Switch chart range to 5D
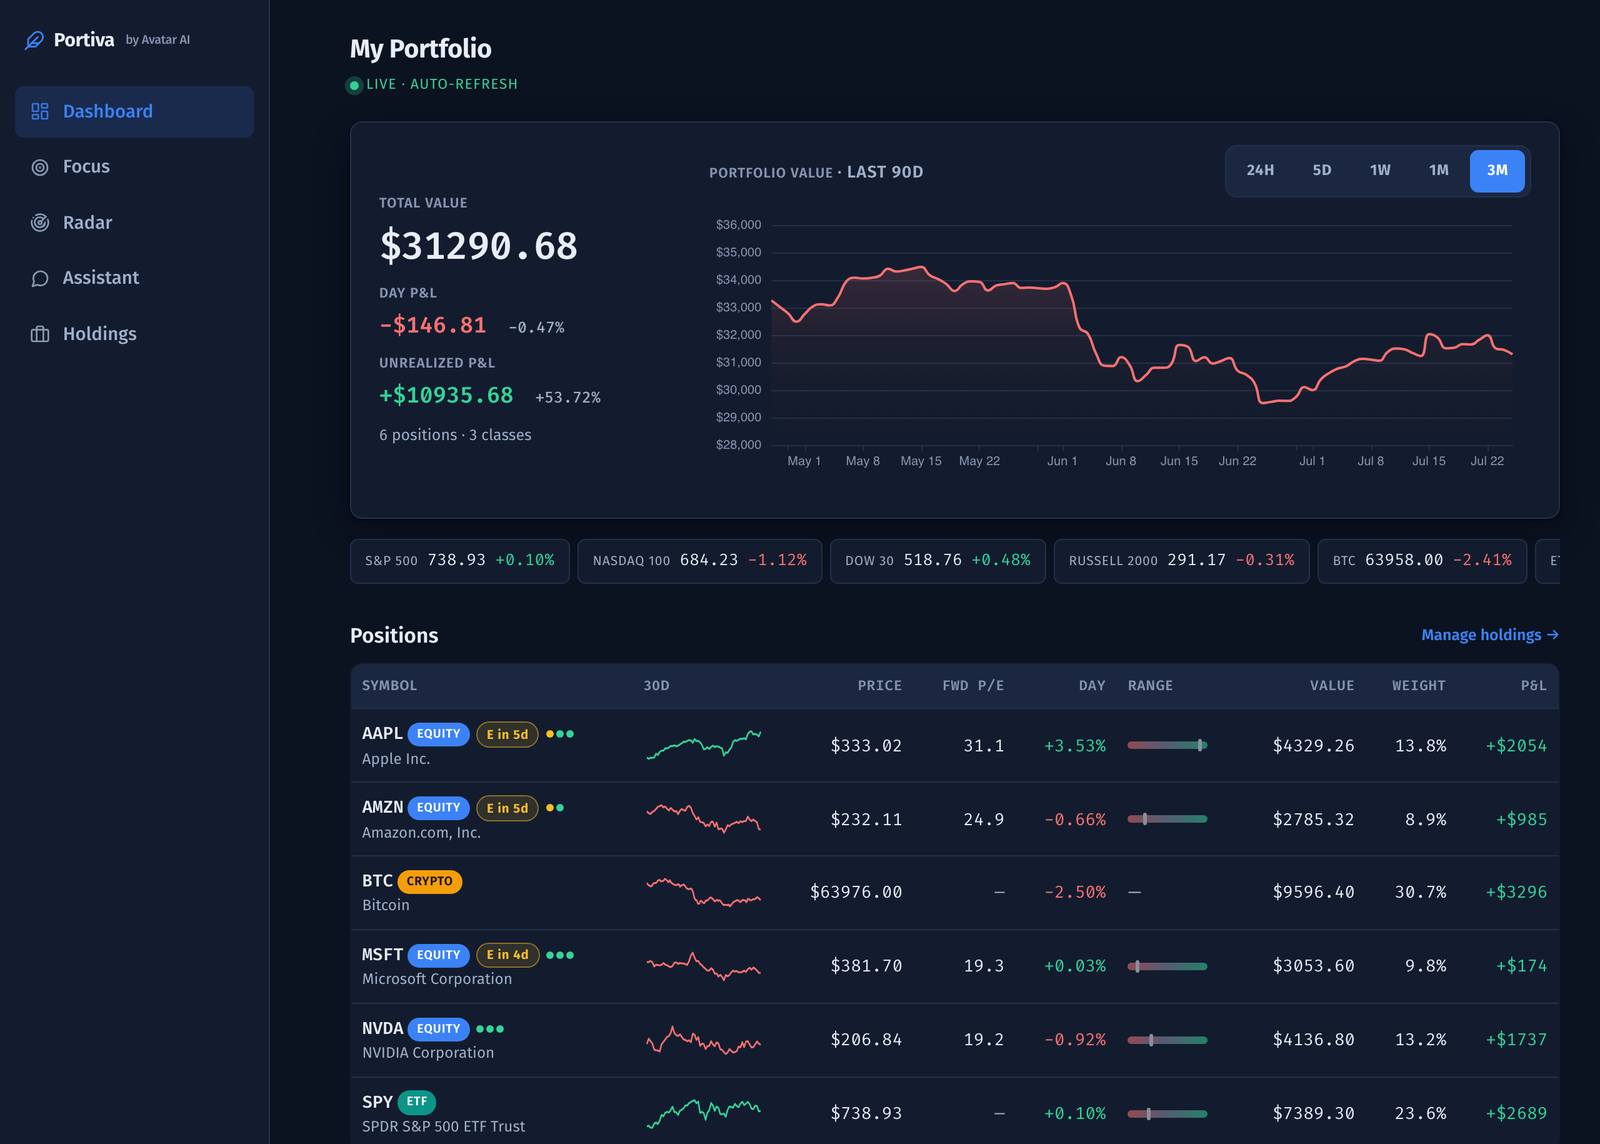The height and width of the screenshot is (1144, 1600). [1322, 171]
